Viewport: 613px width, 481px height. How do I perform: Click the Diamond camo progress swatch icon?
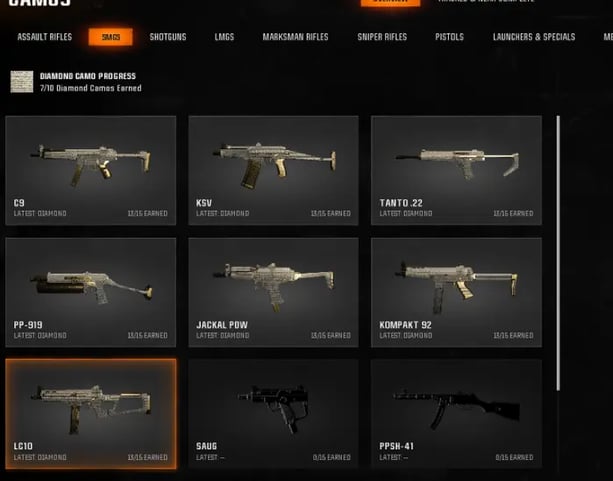(22, 82)
